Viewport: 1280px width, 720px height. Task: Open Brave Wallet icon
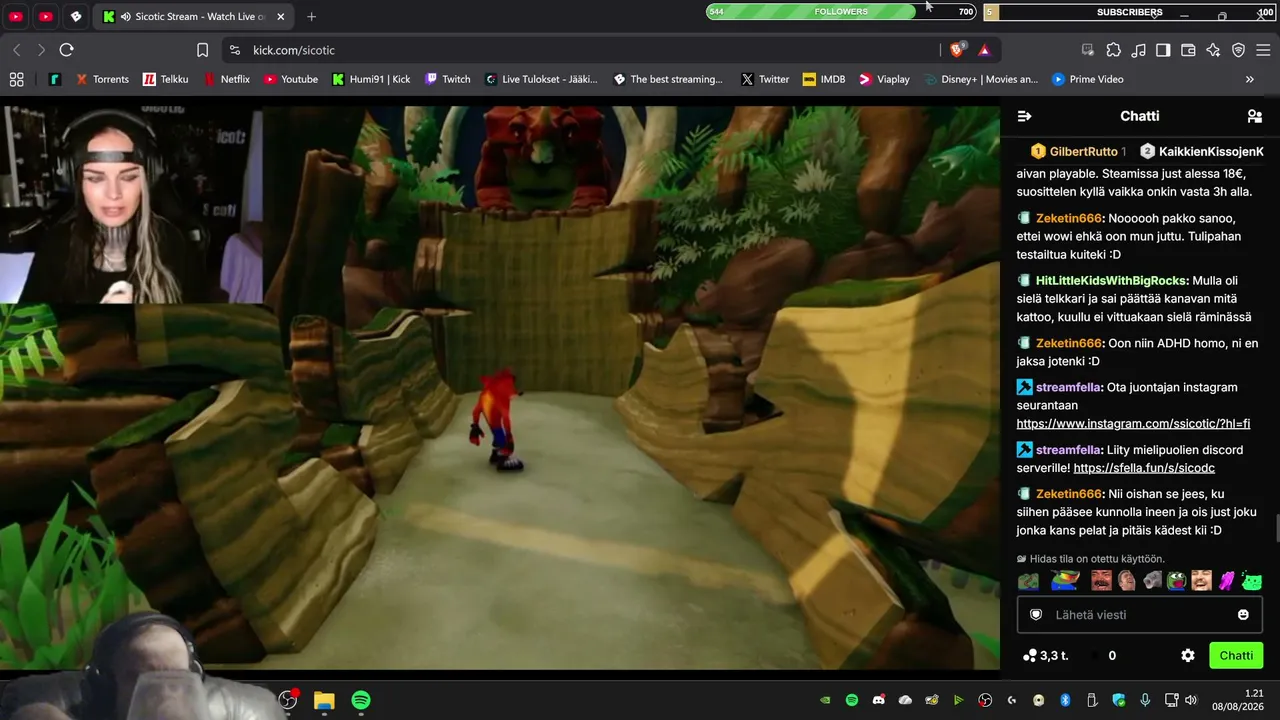click(x=1188, y=50)
